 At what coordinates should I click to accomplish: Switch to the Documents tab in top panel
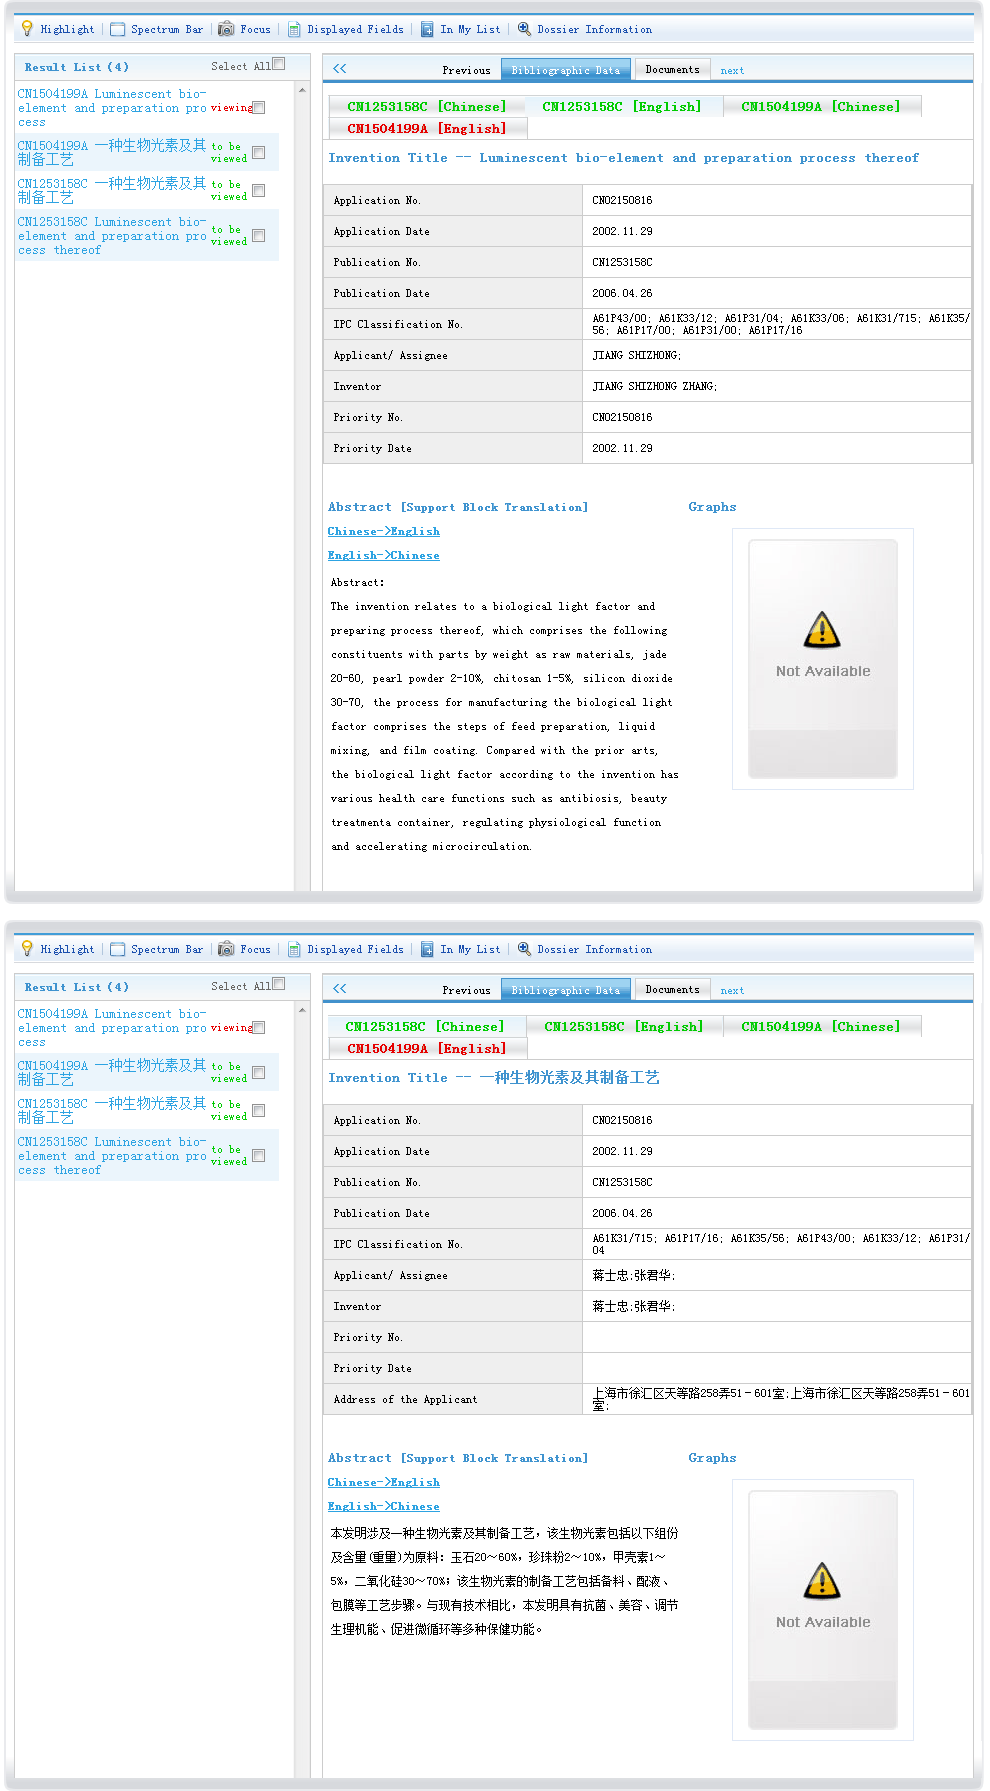[672, 70]
